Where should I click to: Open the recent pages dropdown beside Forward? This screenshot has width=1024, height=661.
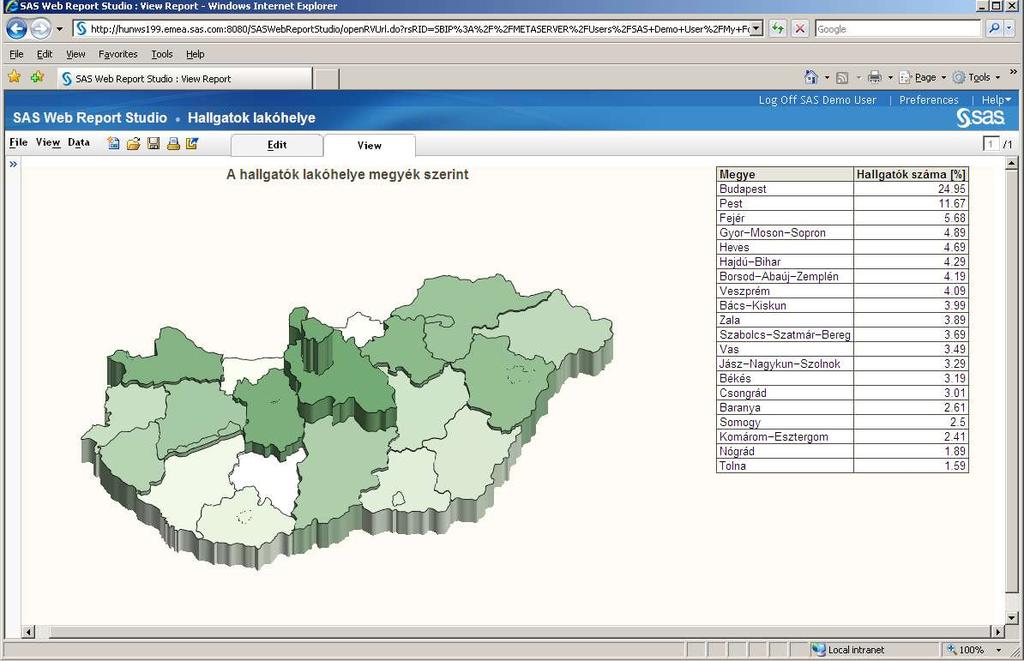[x=59, y=29]
